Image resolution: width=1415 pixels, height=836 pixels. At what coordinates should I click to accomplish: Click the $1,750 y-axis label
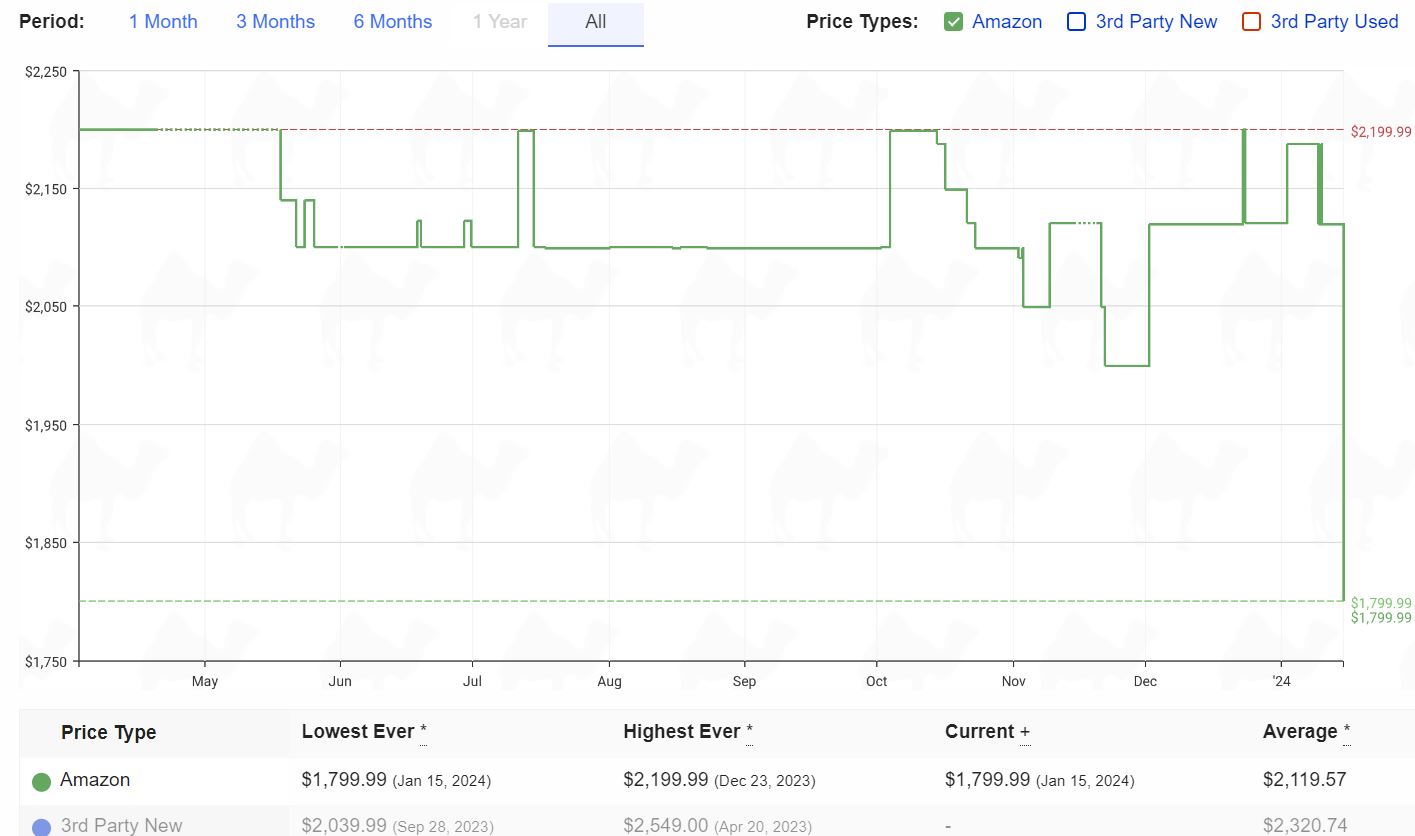tap(46, 661)
